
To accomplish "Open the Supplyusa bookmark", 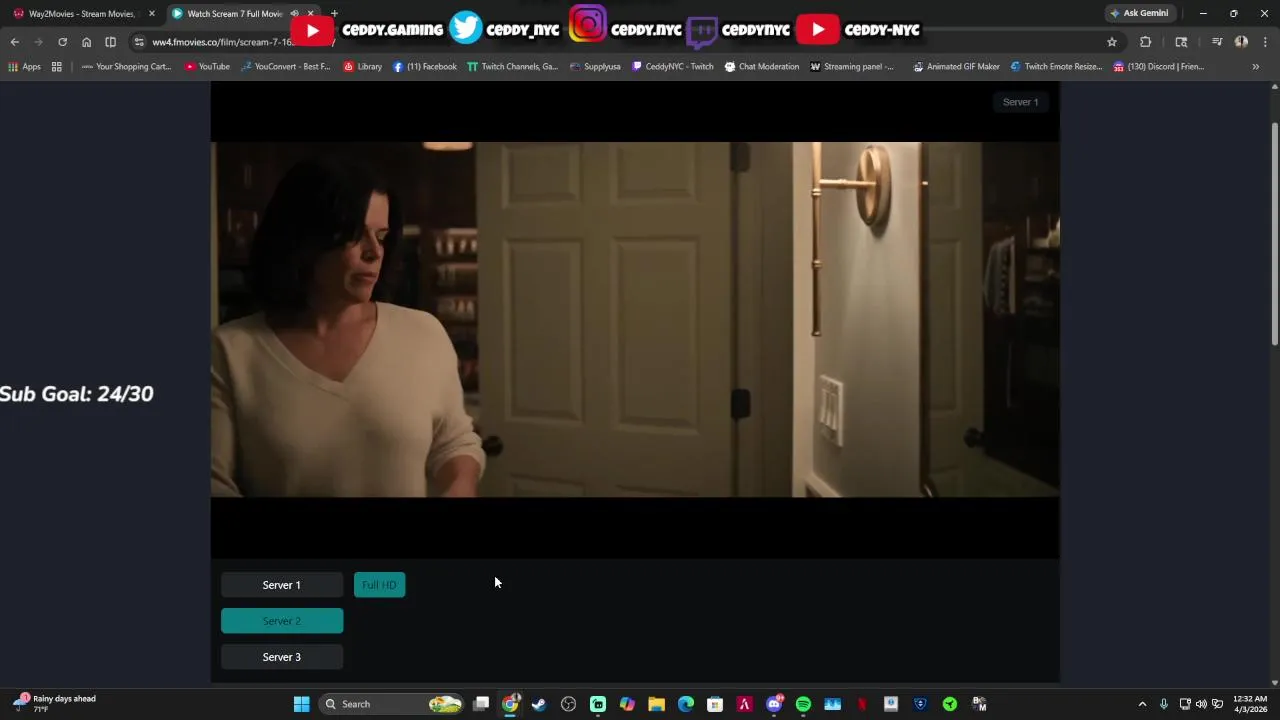I will (596, 66).
